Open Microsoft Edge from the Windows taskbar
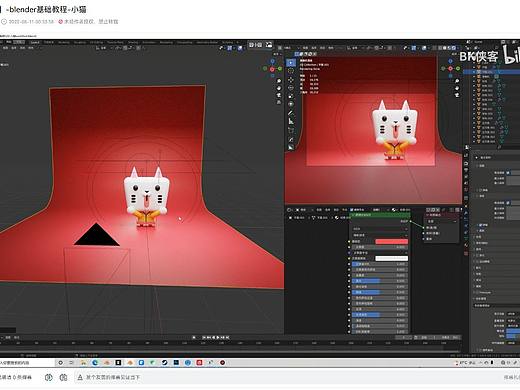Image resolution: width=520 pixels, height=390 pixels. tap(95, 363)
